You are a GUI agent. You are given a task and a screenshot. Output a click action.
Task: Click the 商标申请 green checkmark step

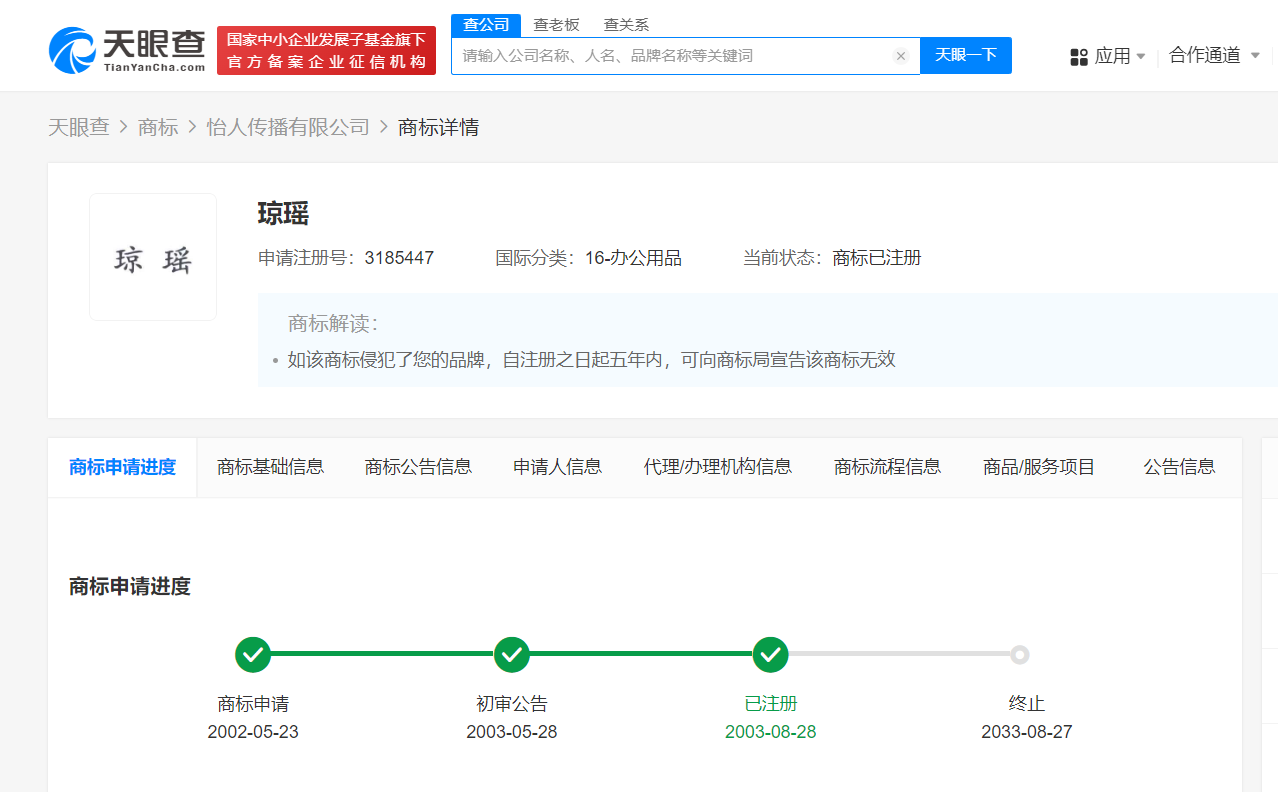(x=253, y=655)
